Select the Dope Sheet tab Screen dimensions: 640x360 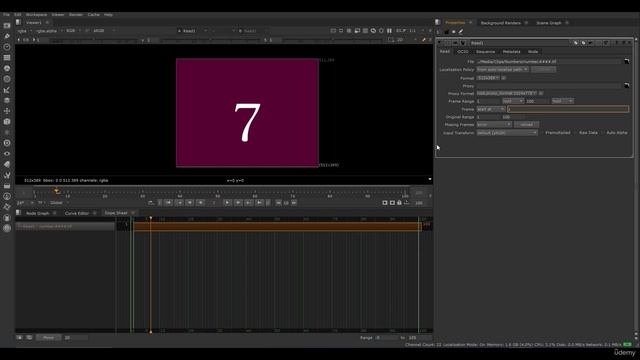point(116,213)
